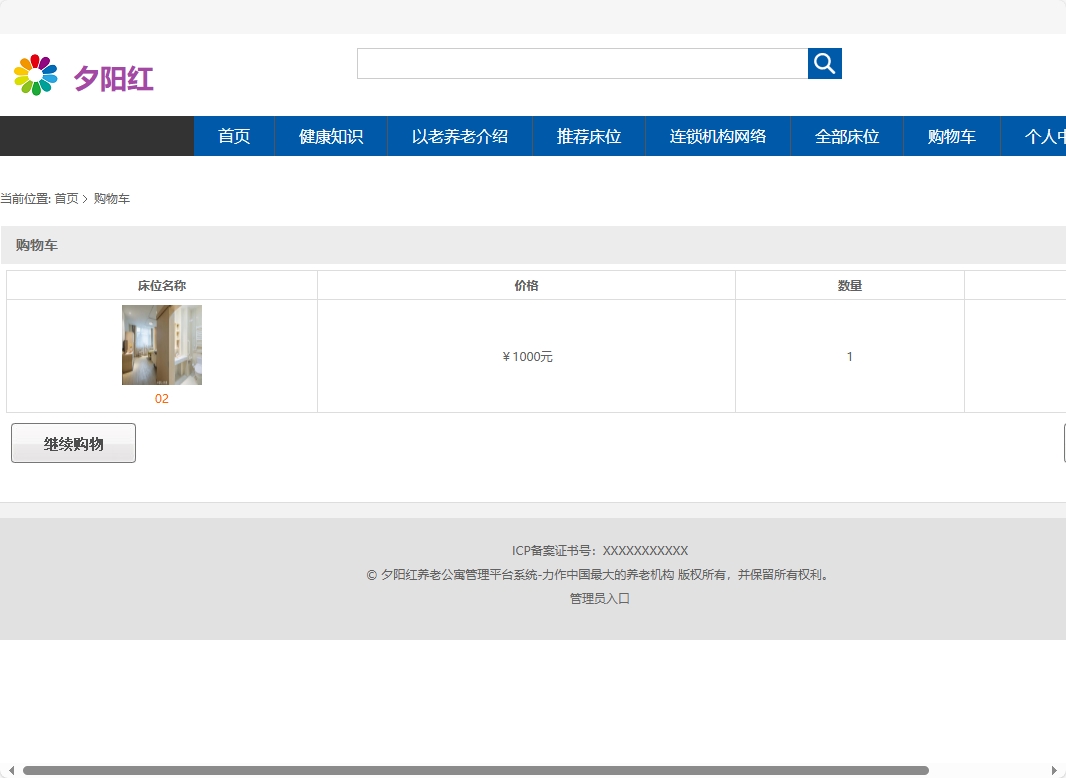Viewport: 1066px width, 778px height.
Task: Click inside the search input field
Action: pos(580,62)
